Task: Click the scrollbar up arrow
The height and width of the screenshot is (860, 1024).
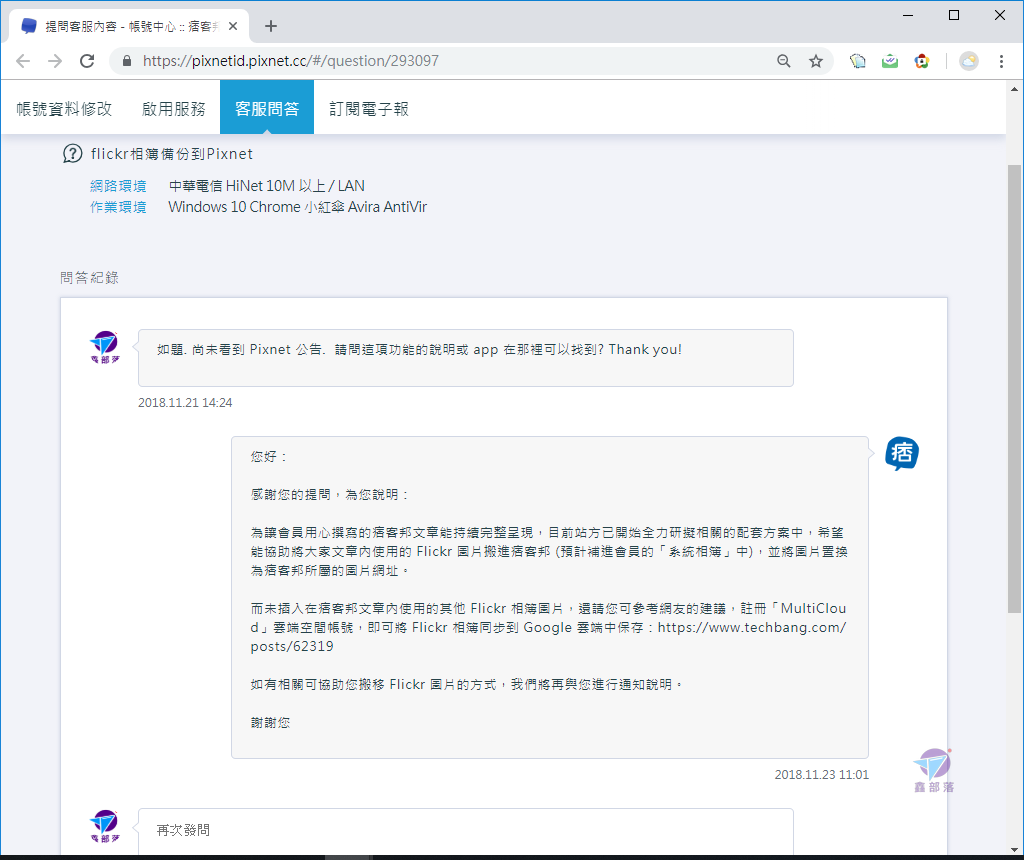Action: [x=1014, y=89]
